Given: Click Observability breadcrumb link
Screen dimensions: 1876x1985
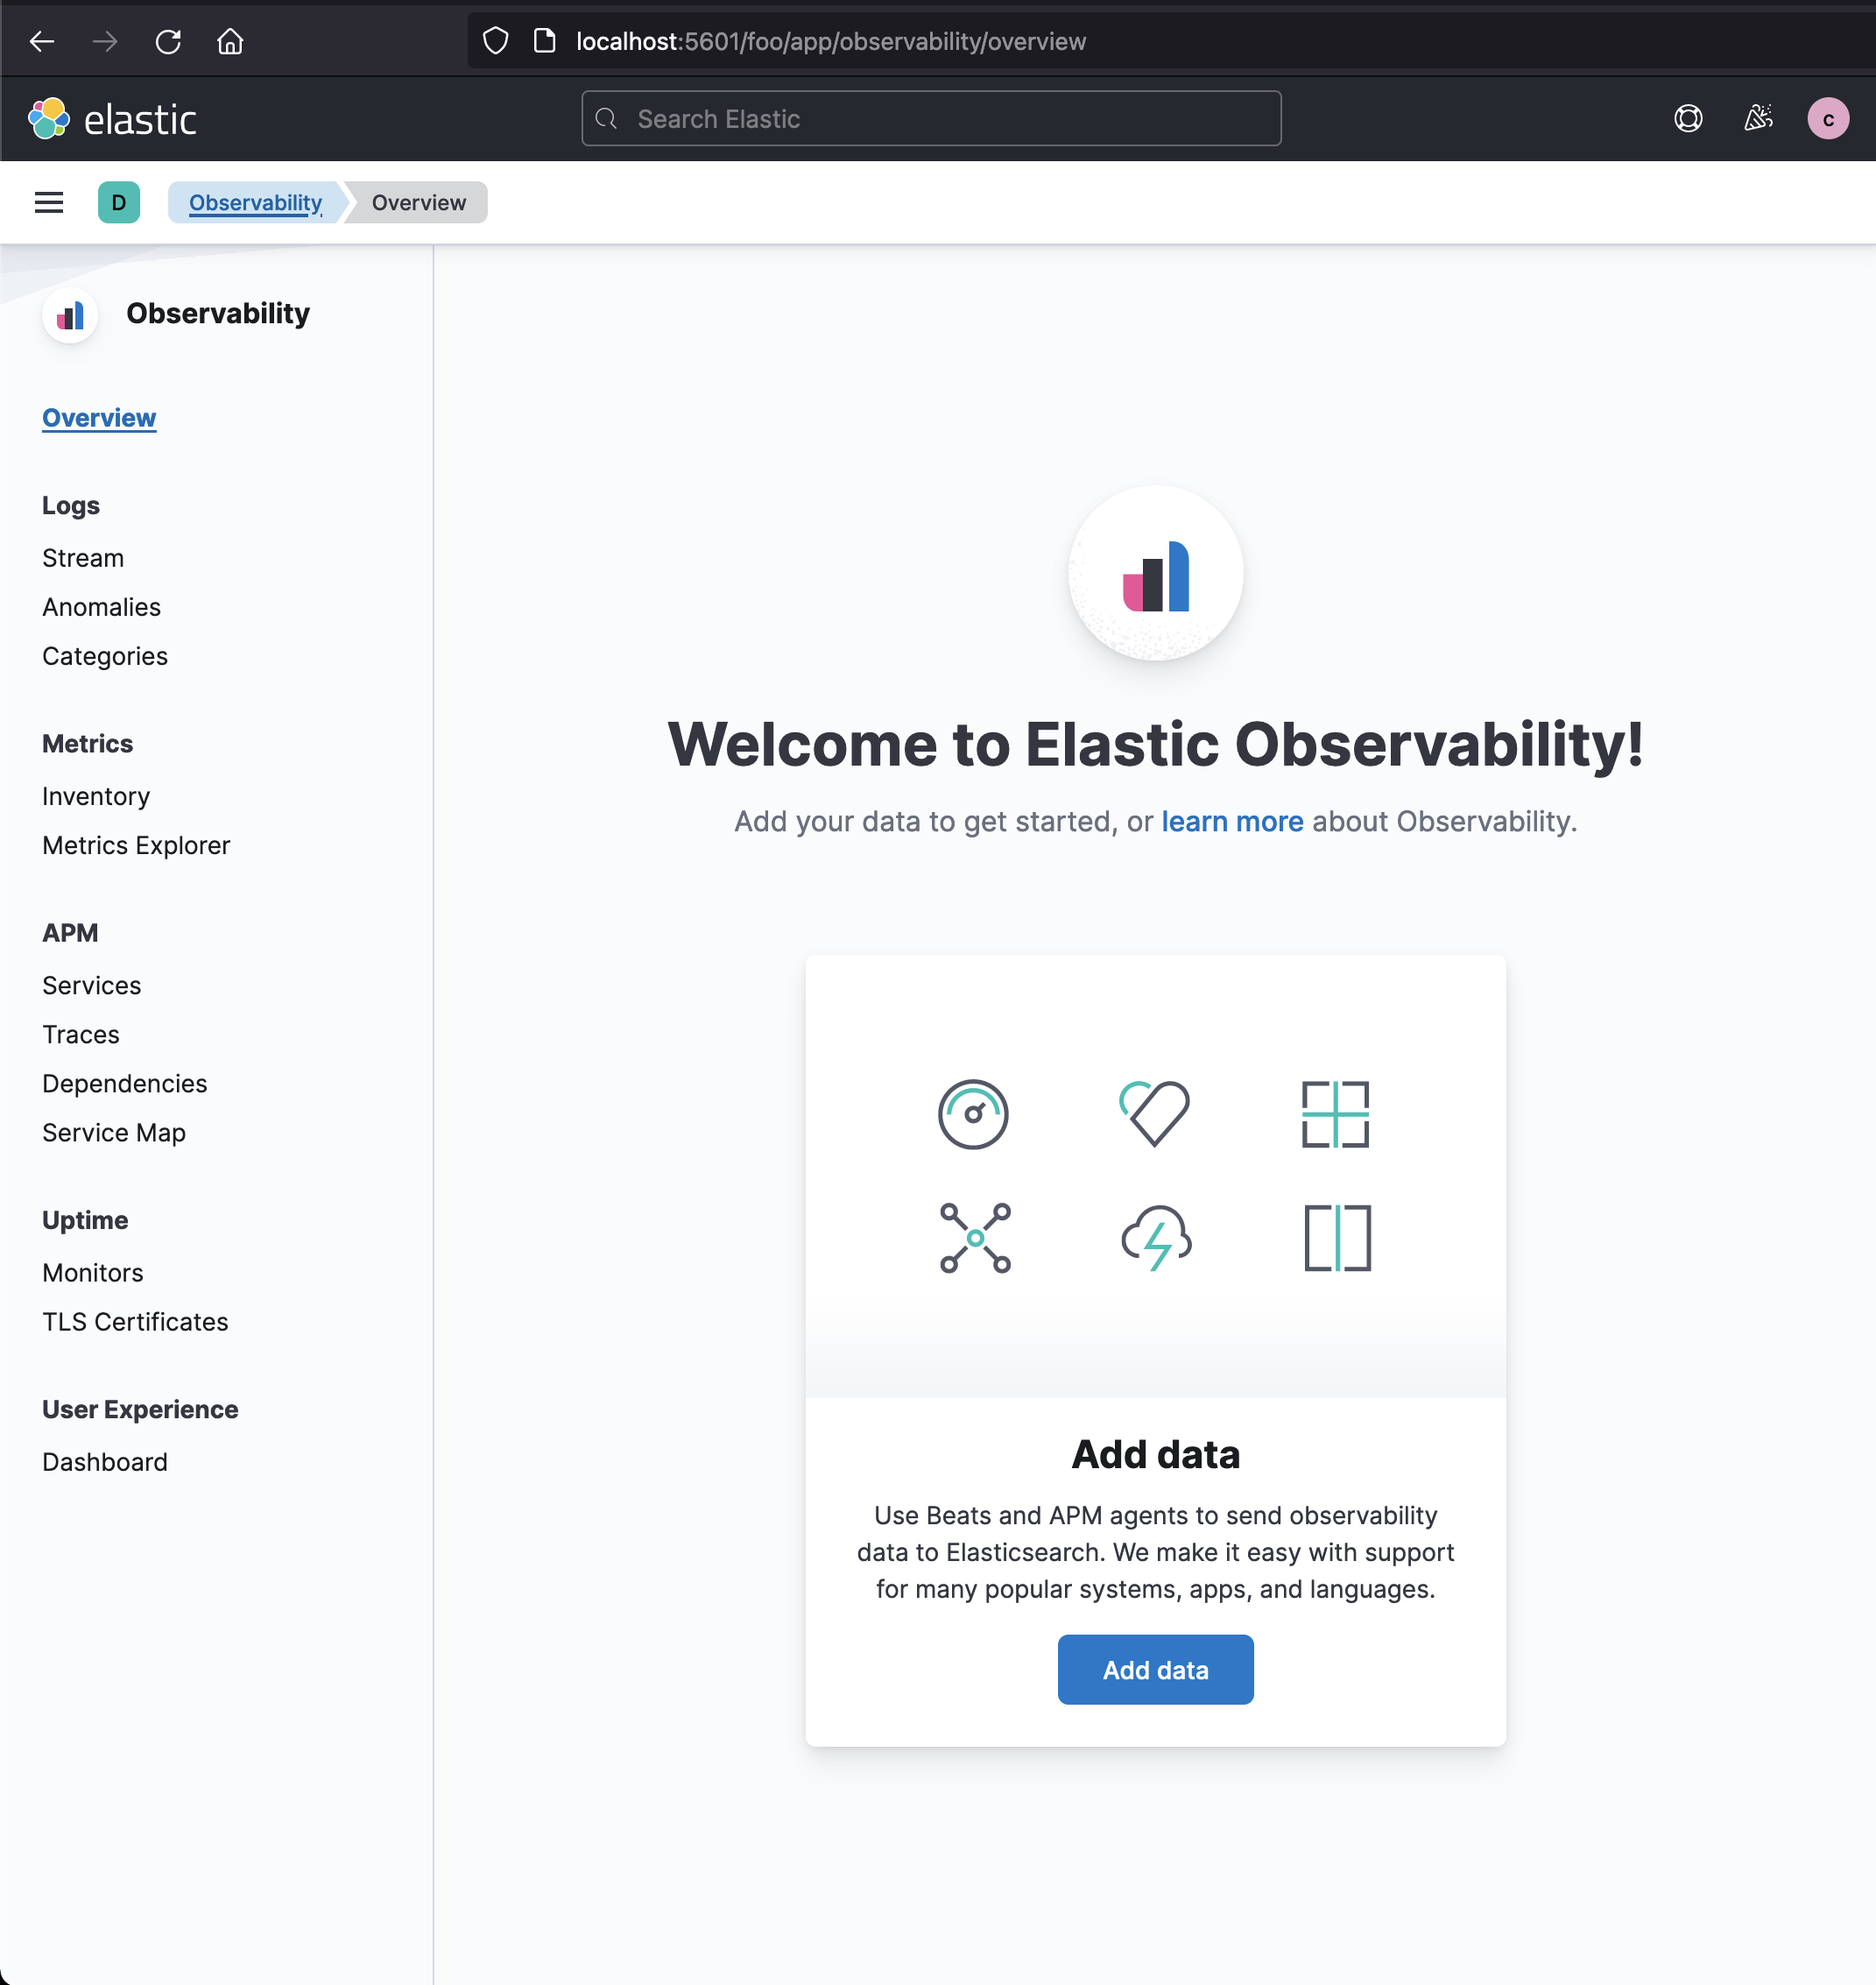Looking at the screenshot, I should click(255, 203).
